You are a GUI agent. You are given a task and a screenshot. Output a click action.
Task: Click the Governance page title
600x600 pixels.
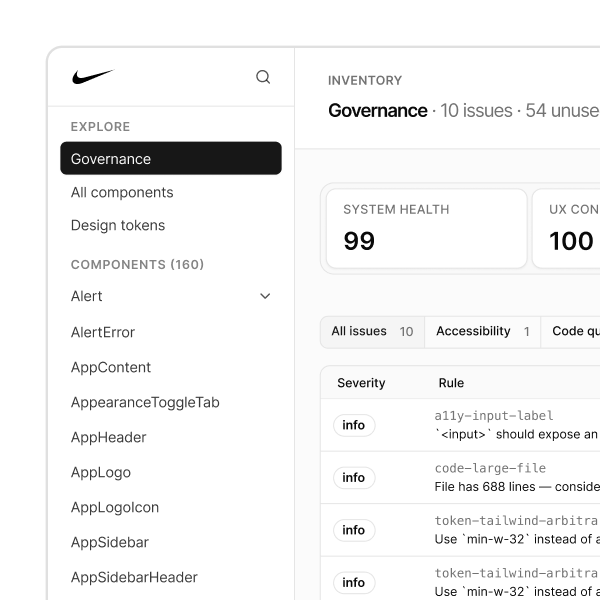click(x=378, y=111)
